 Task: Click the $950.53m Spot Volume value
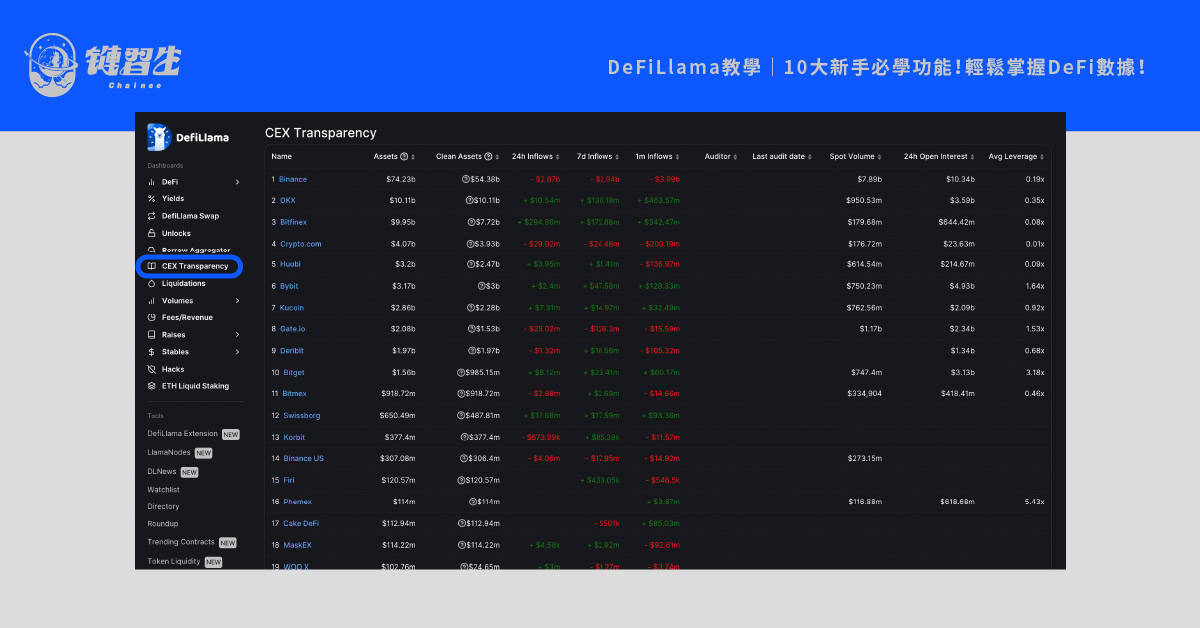(864, 200)
